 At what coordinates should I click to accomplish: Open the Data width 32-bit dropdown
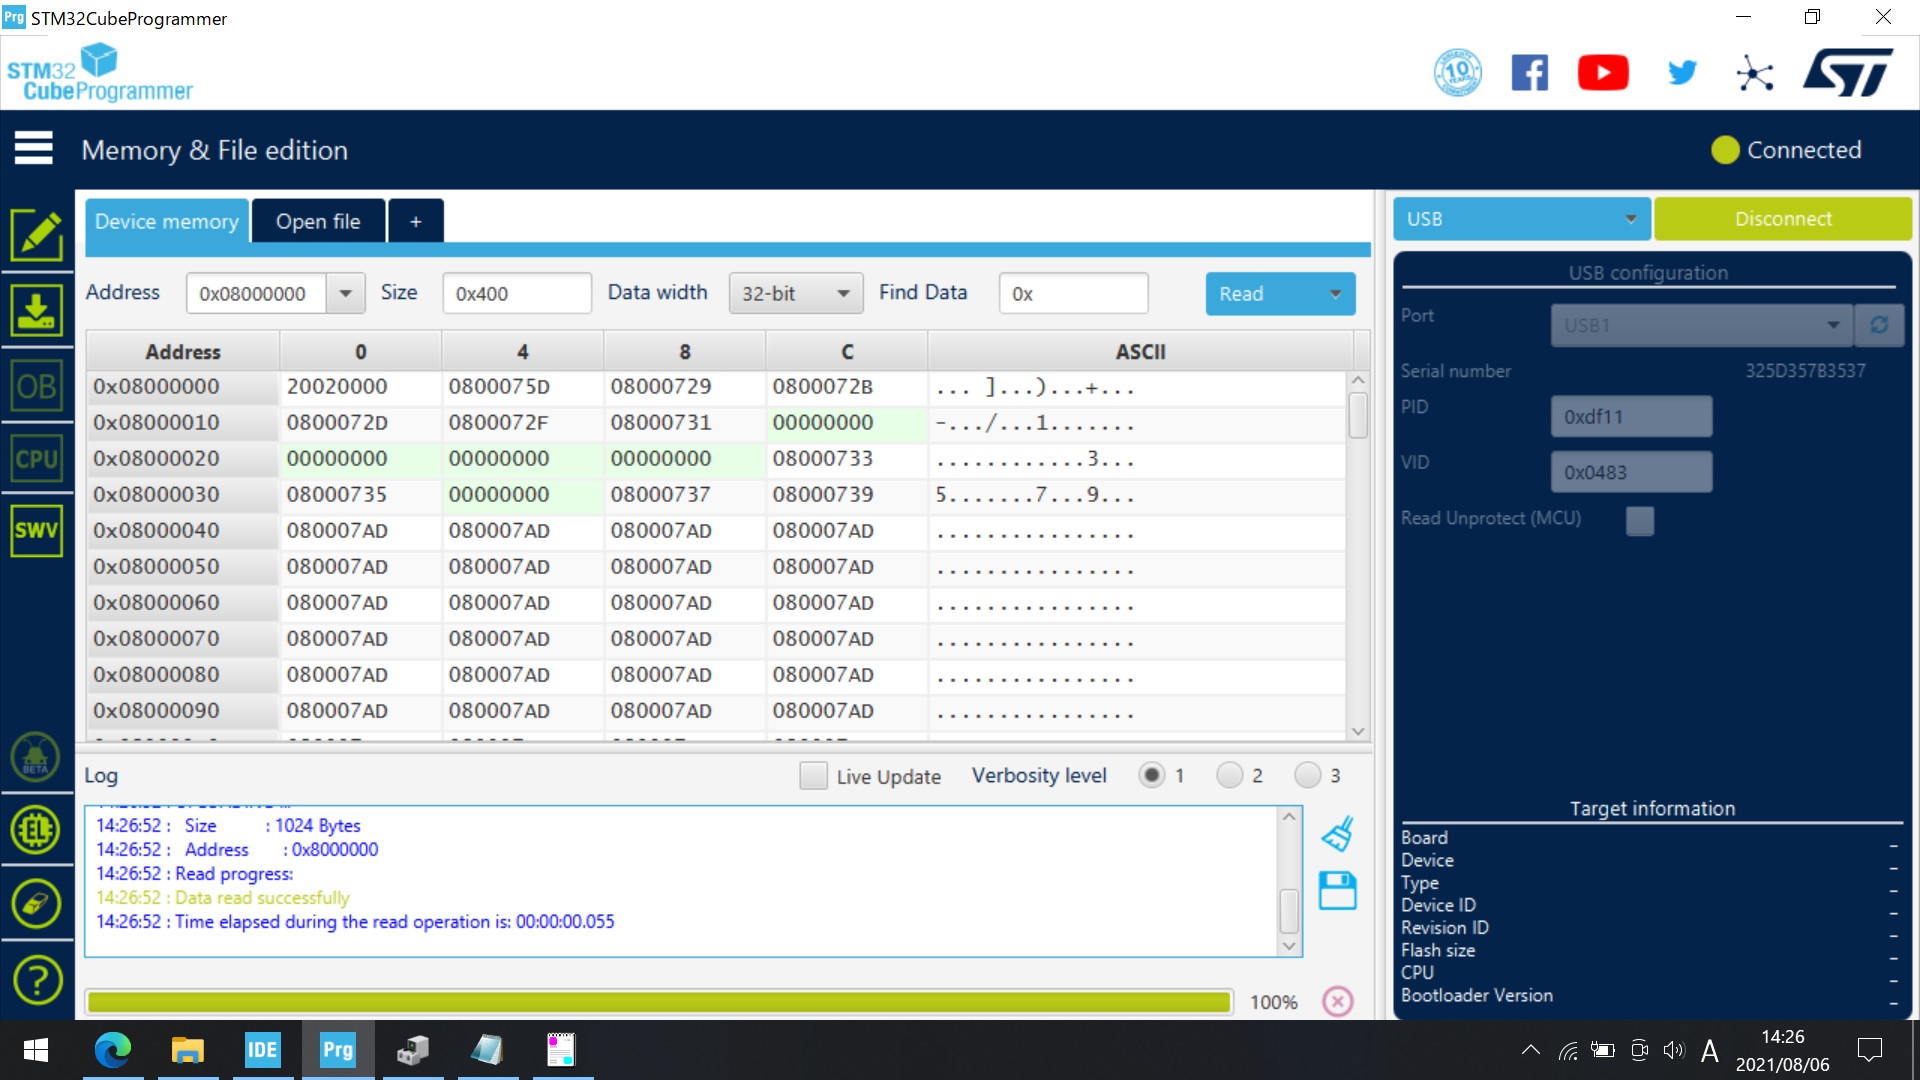[796, 293]
